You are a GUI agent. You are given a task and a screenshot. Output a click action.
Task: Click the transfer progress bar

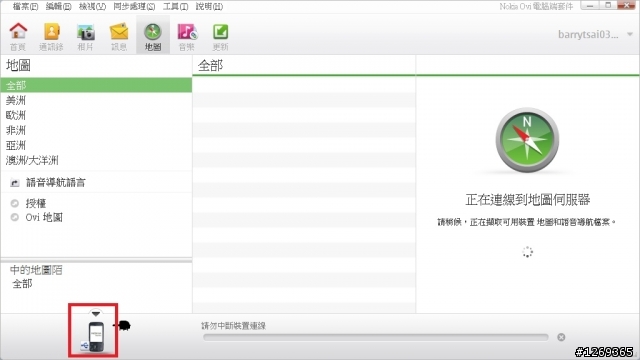(376, 337)
